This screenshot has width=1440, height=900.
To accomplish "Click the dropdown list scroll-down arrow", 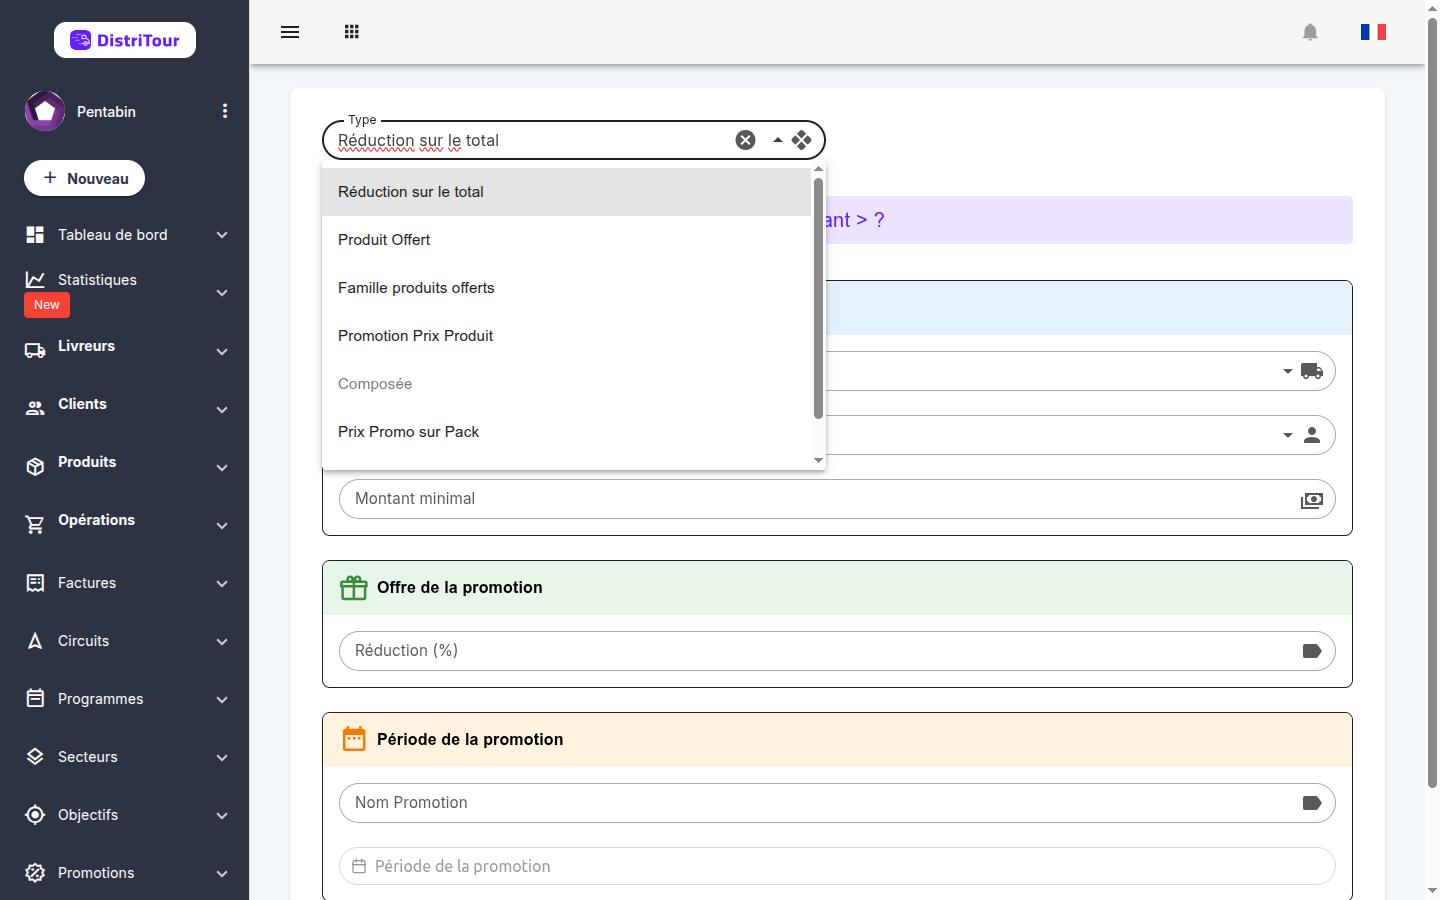I will 818,461.
